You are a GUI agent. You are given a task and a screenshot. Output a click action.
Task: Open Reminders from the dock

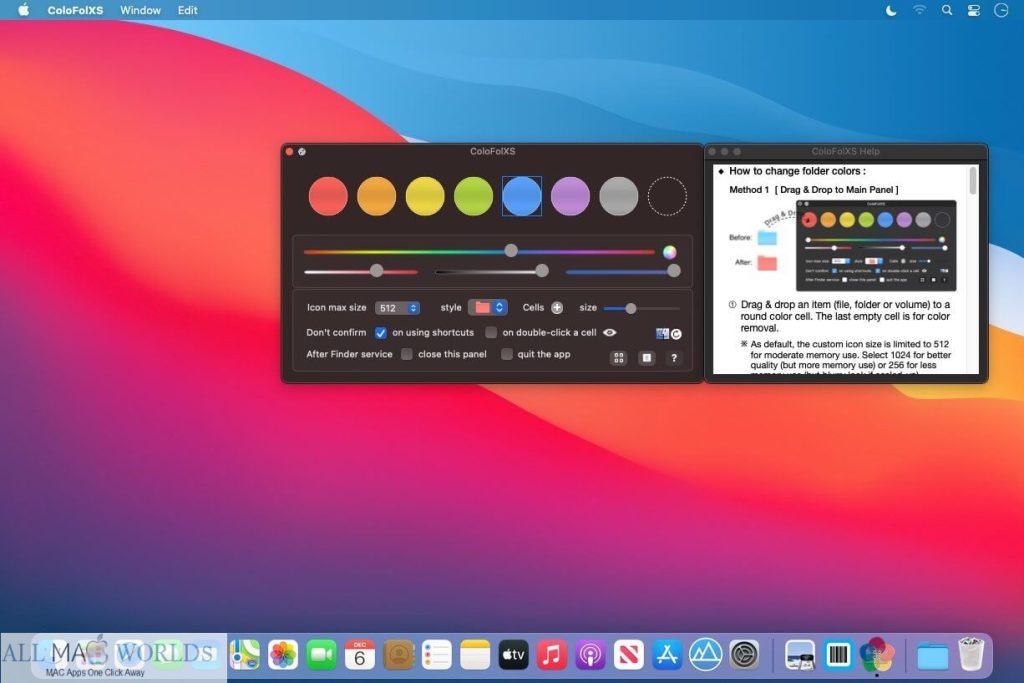click(x=437, y=655)
